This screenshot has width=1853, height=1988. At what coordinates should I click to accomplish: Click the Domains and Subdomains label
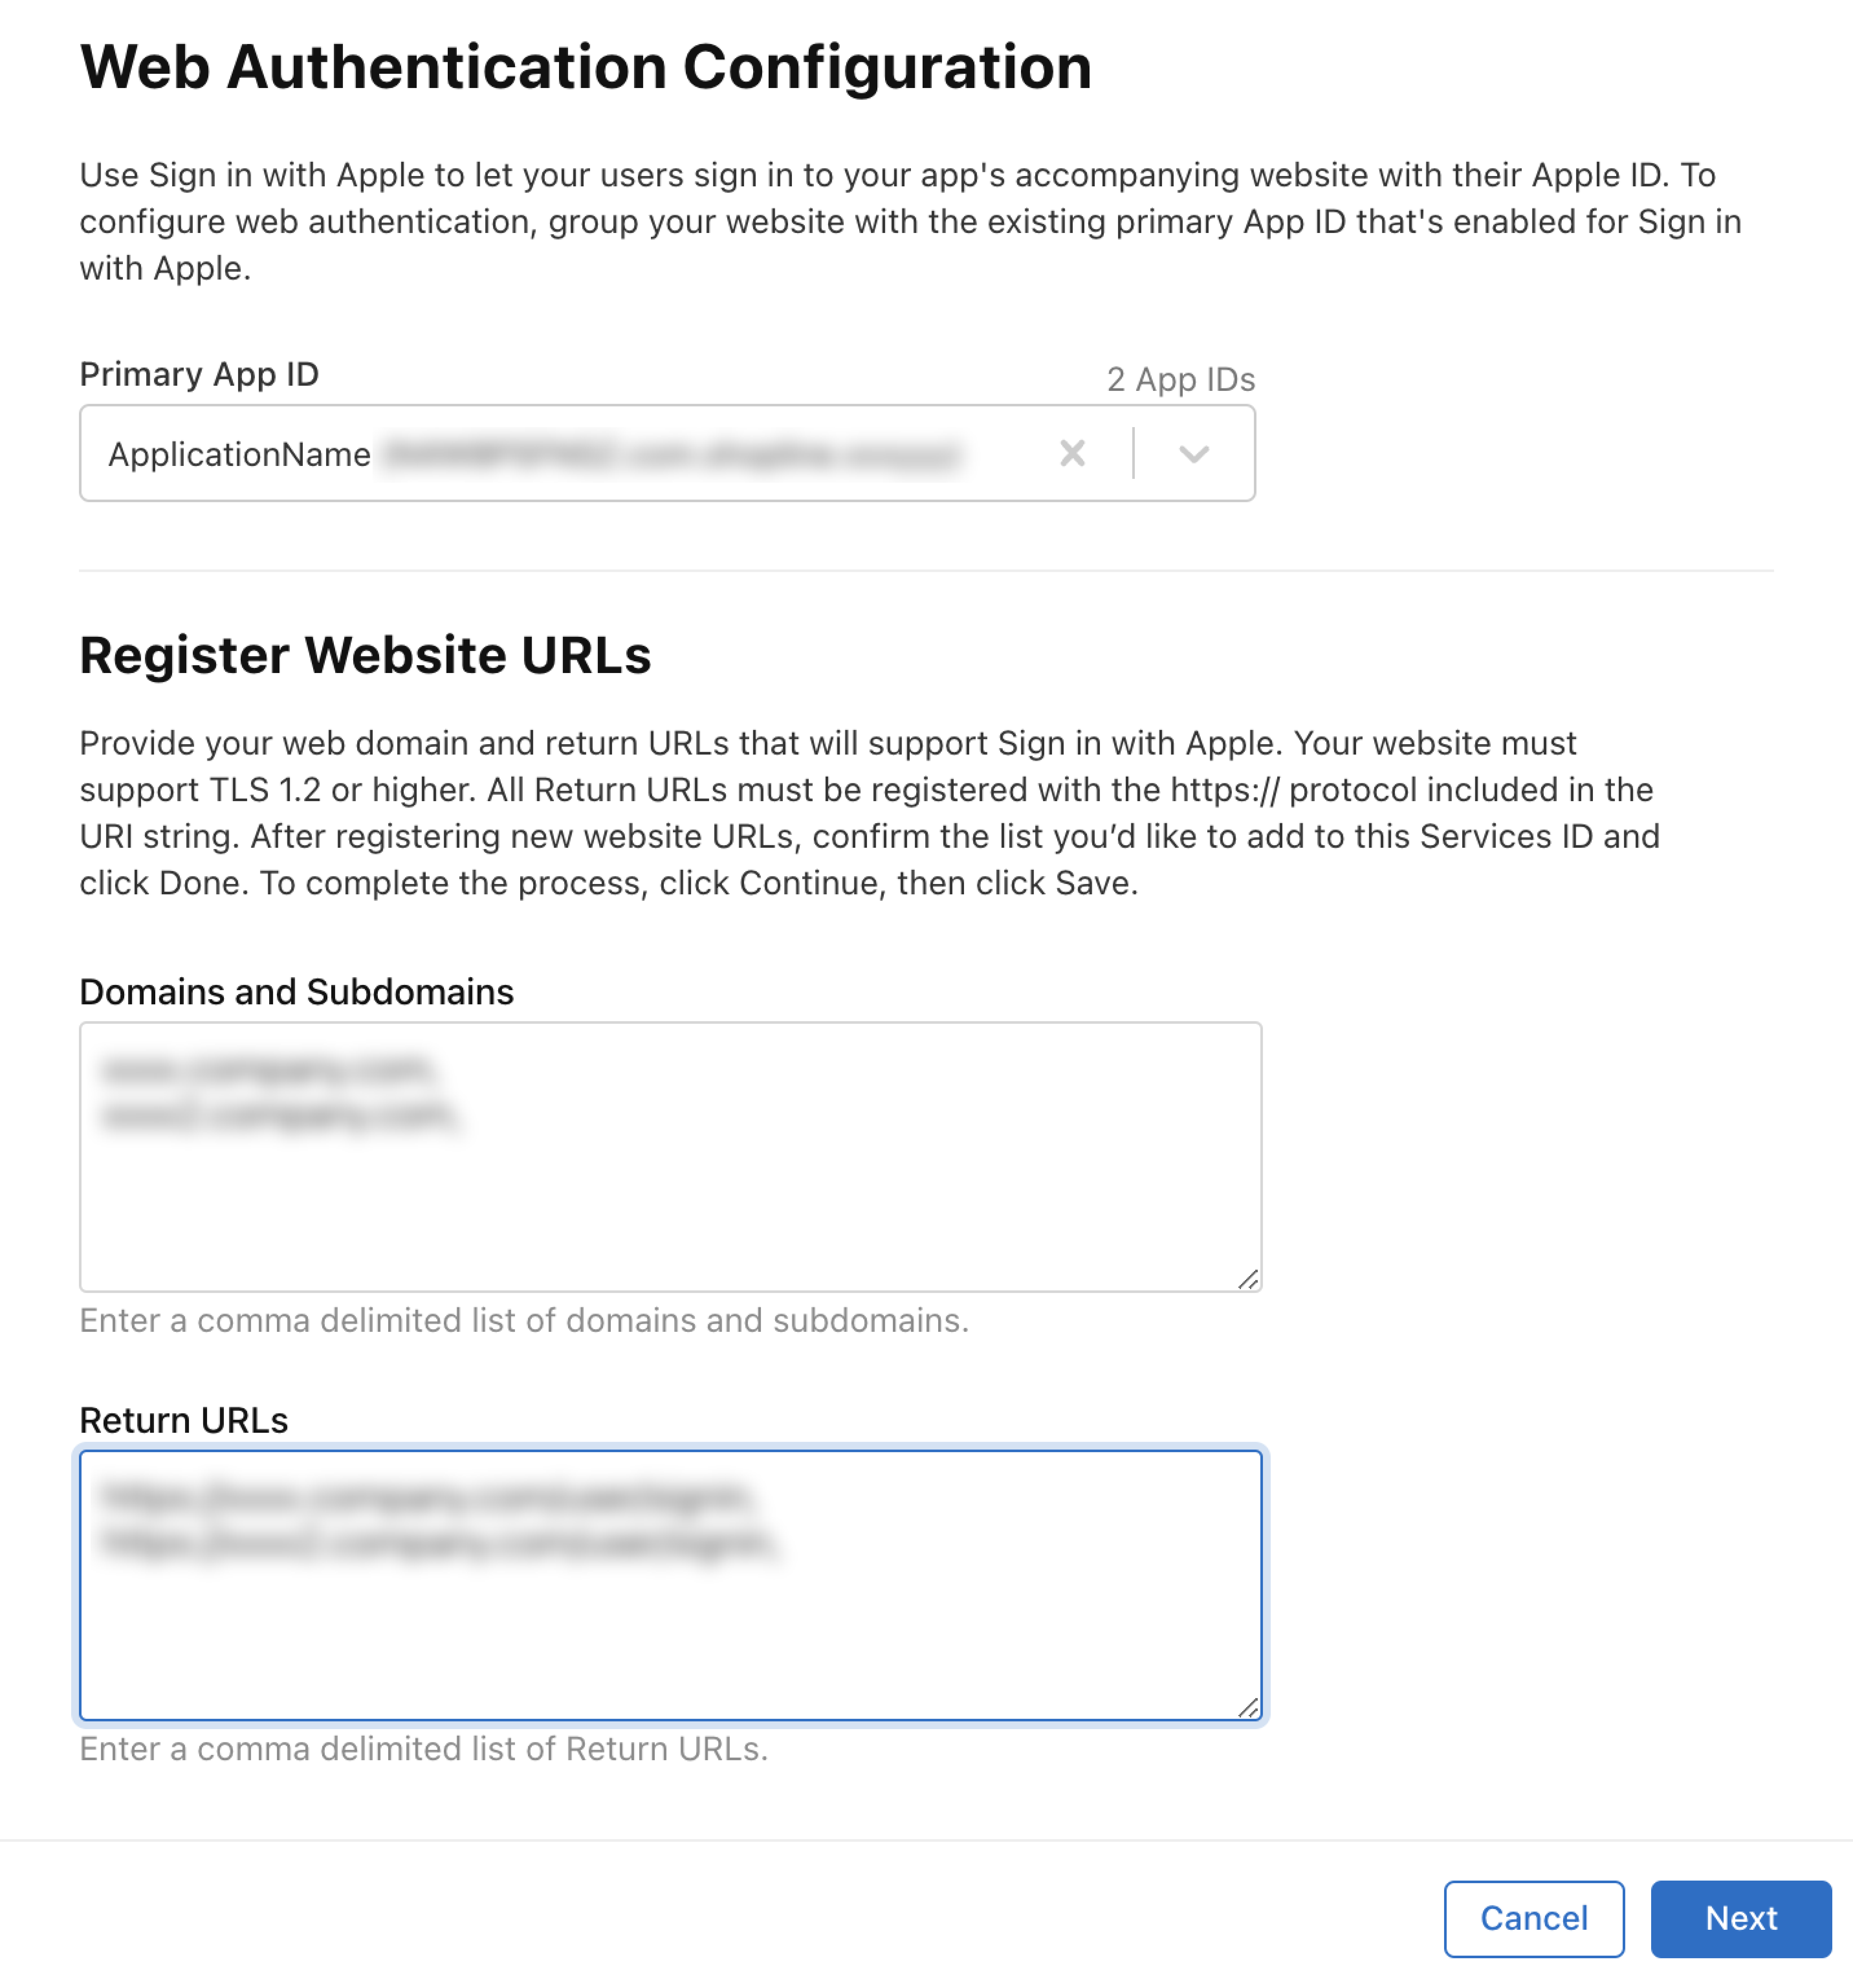(x=296, y=992)
